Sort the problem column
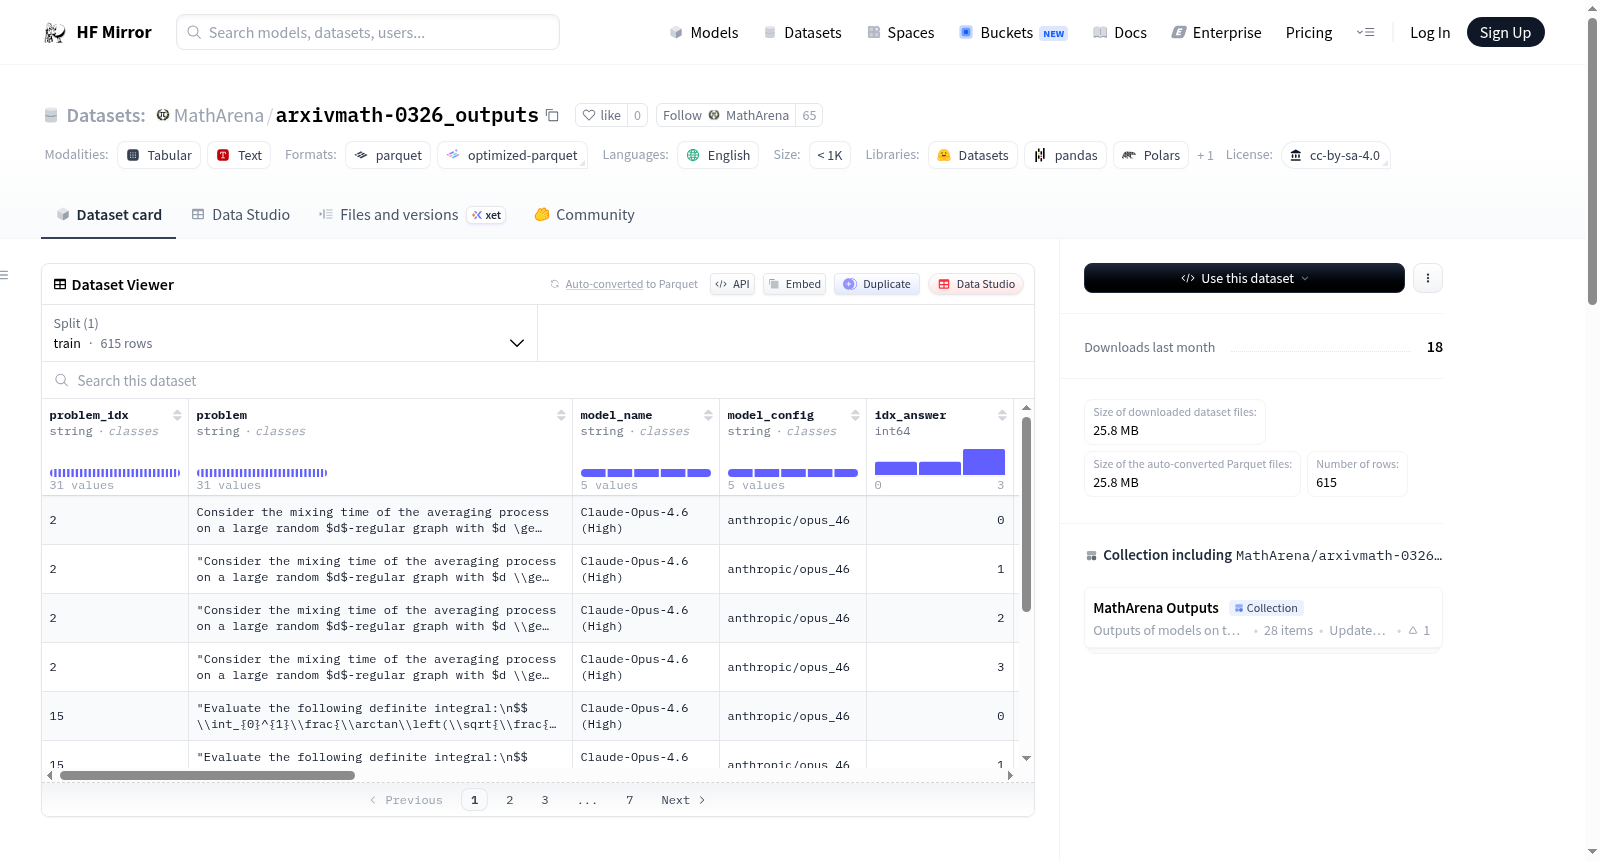 [561, 415]
